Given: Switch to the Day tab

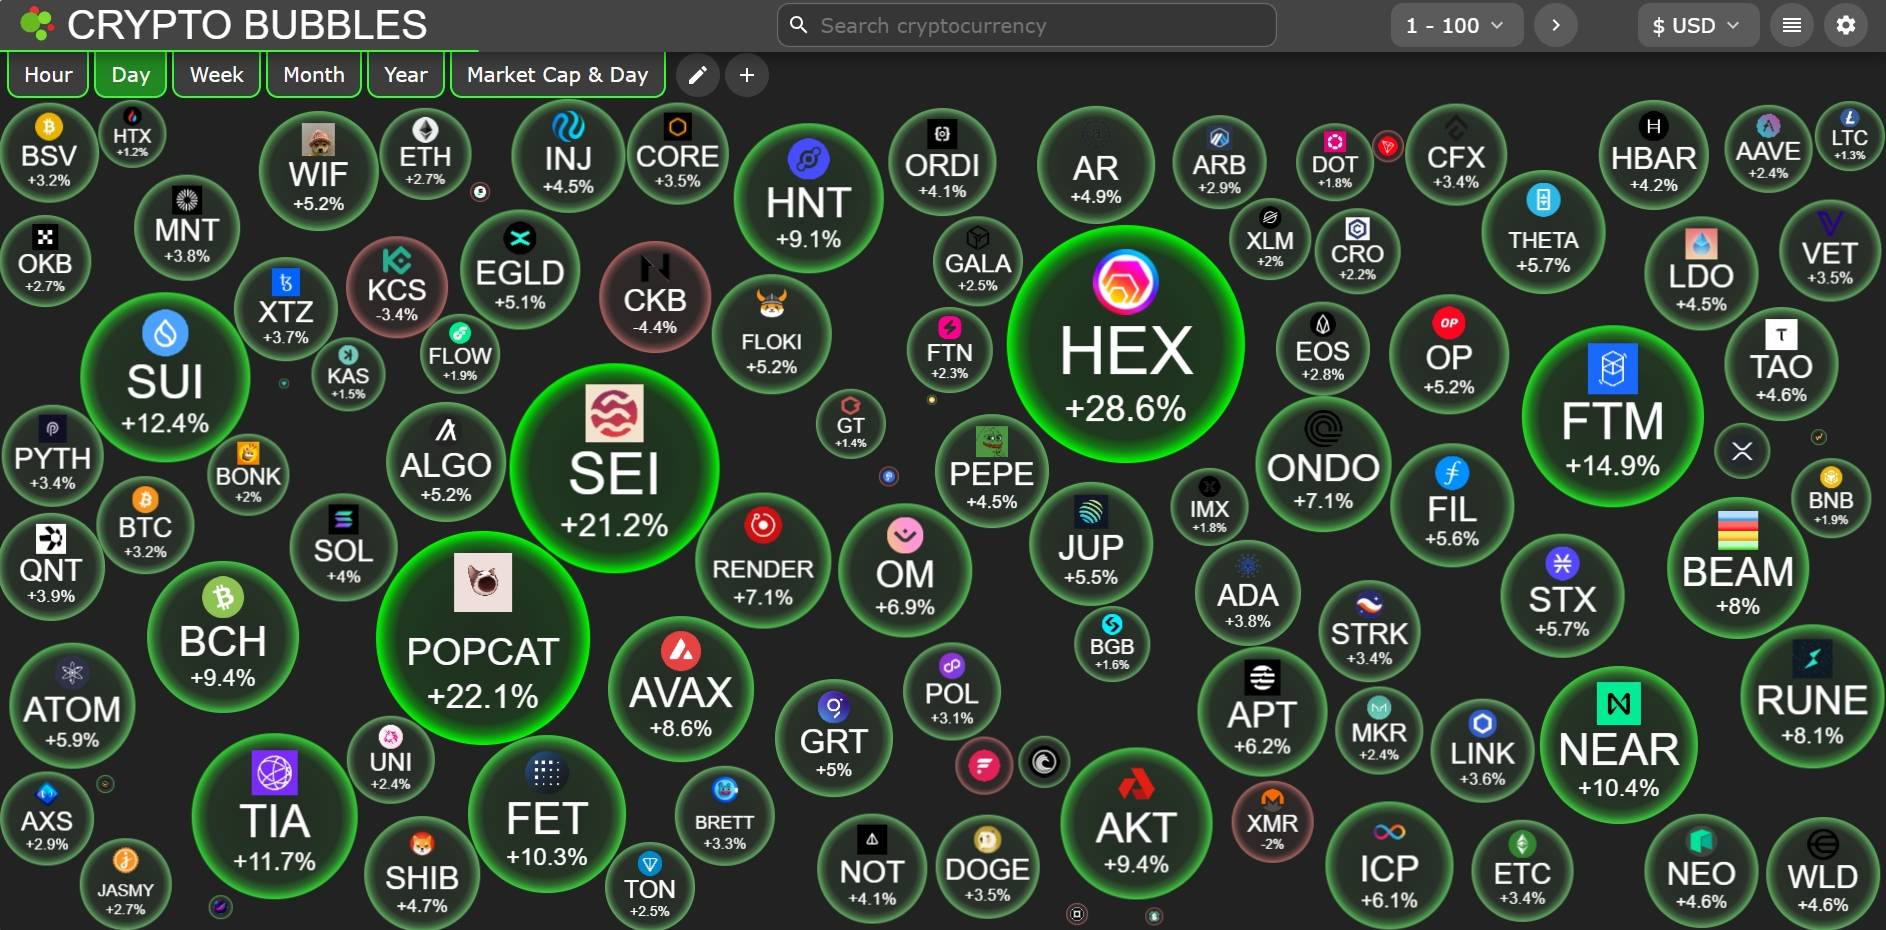Looking at the screenshot, I should [131, 75].
